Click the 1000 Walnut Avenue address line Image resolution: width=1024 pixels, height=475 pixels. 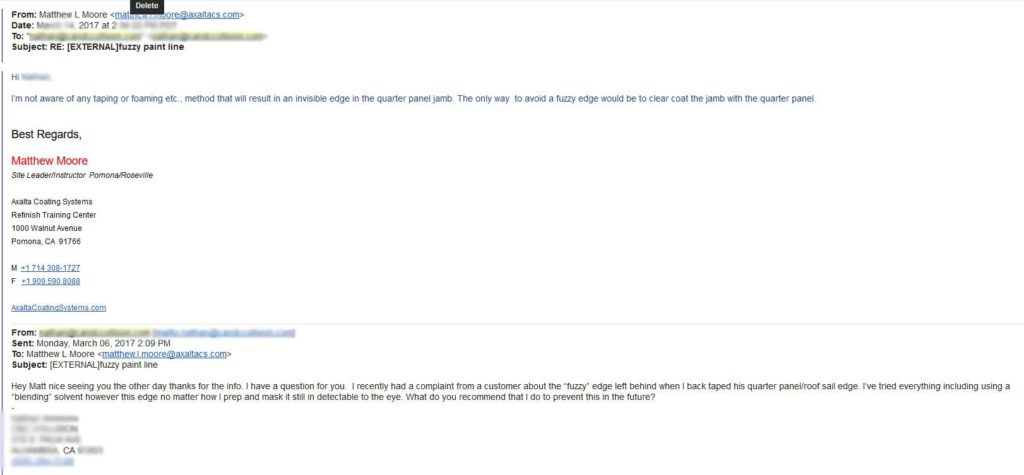click(46, 229)
